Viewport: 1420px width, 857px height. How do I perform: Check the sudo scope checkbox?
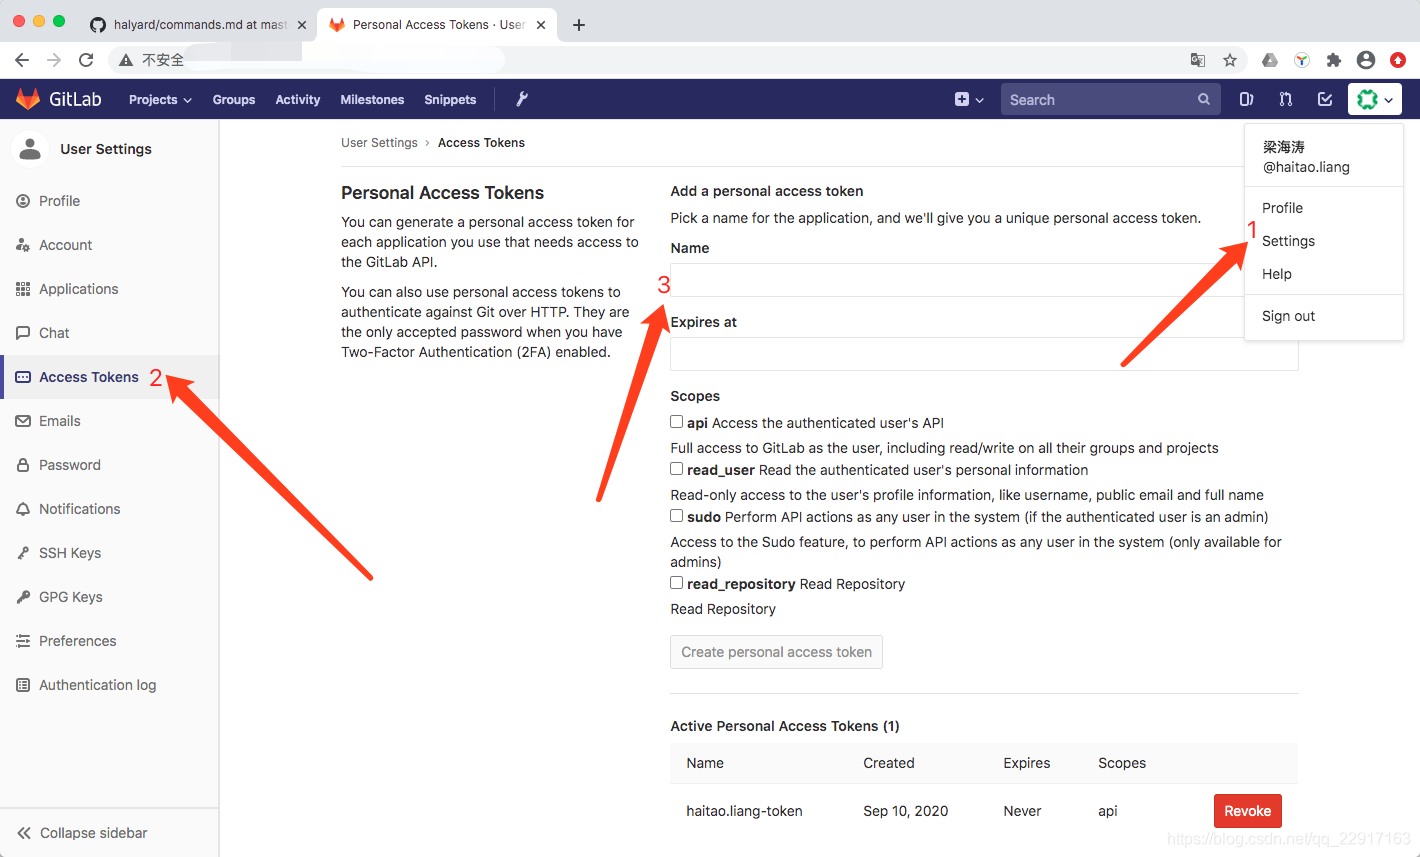pos(677,516)
